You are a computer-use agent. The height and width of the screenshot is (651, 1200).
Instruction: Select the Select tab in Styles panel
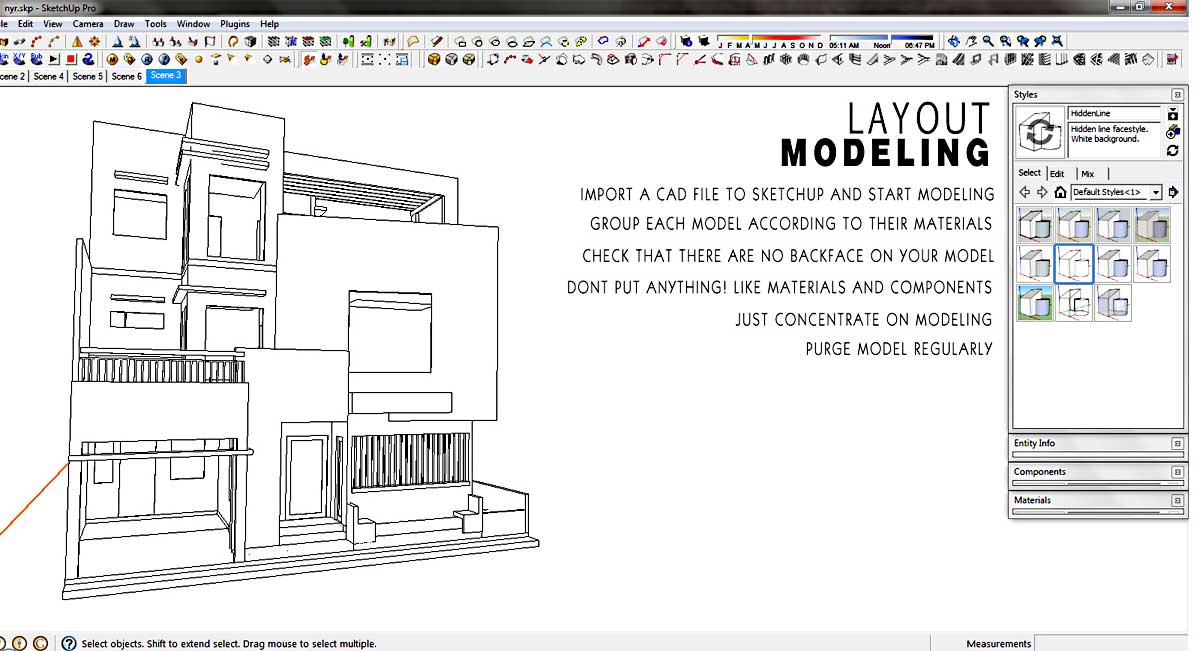(x=1029, y=173)
